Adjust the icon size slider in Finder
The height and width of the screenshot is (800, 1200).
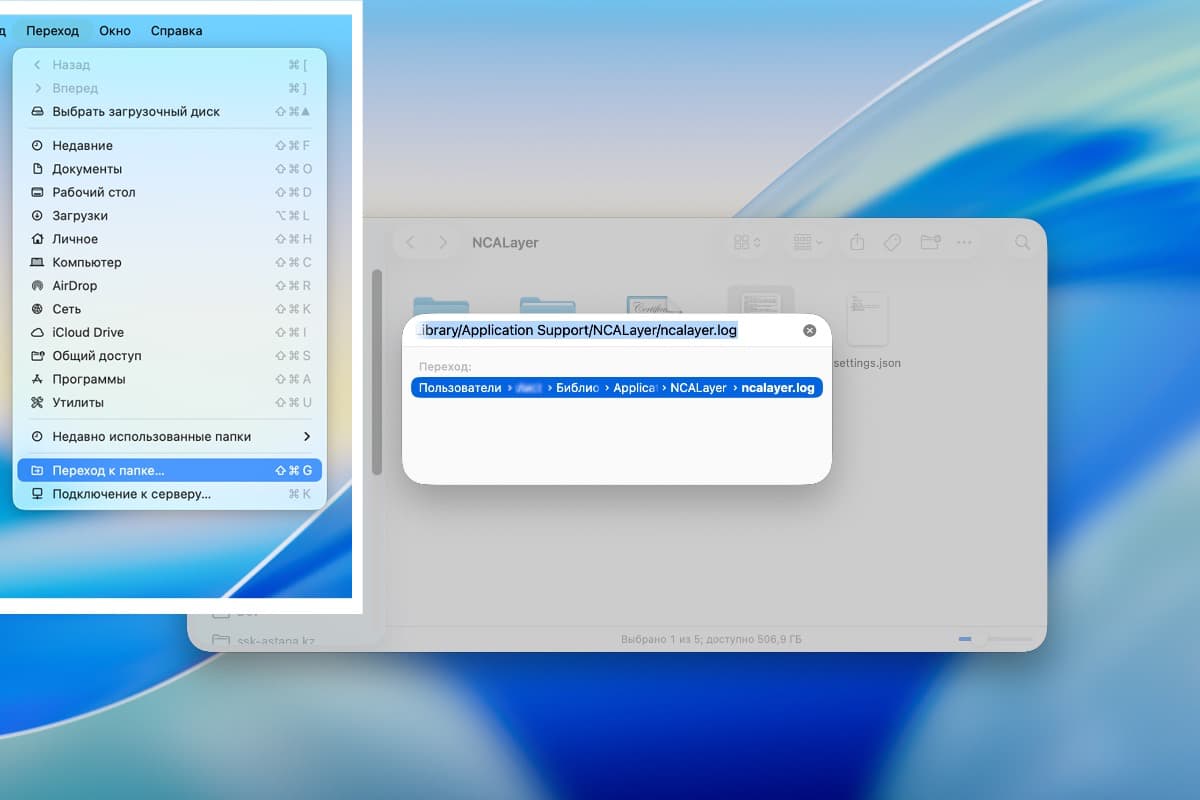click(x=995, y=638)
